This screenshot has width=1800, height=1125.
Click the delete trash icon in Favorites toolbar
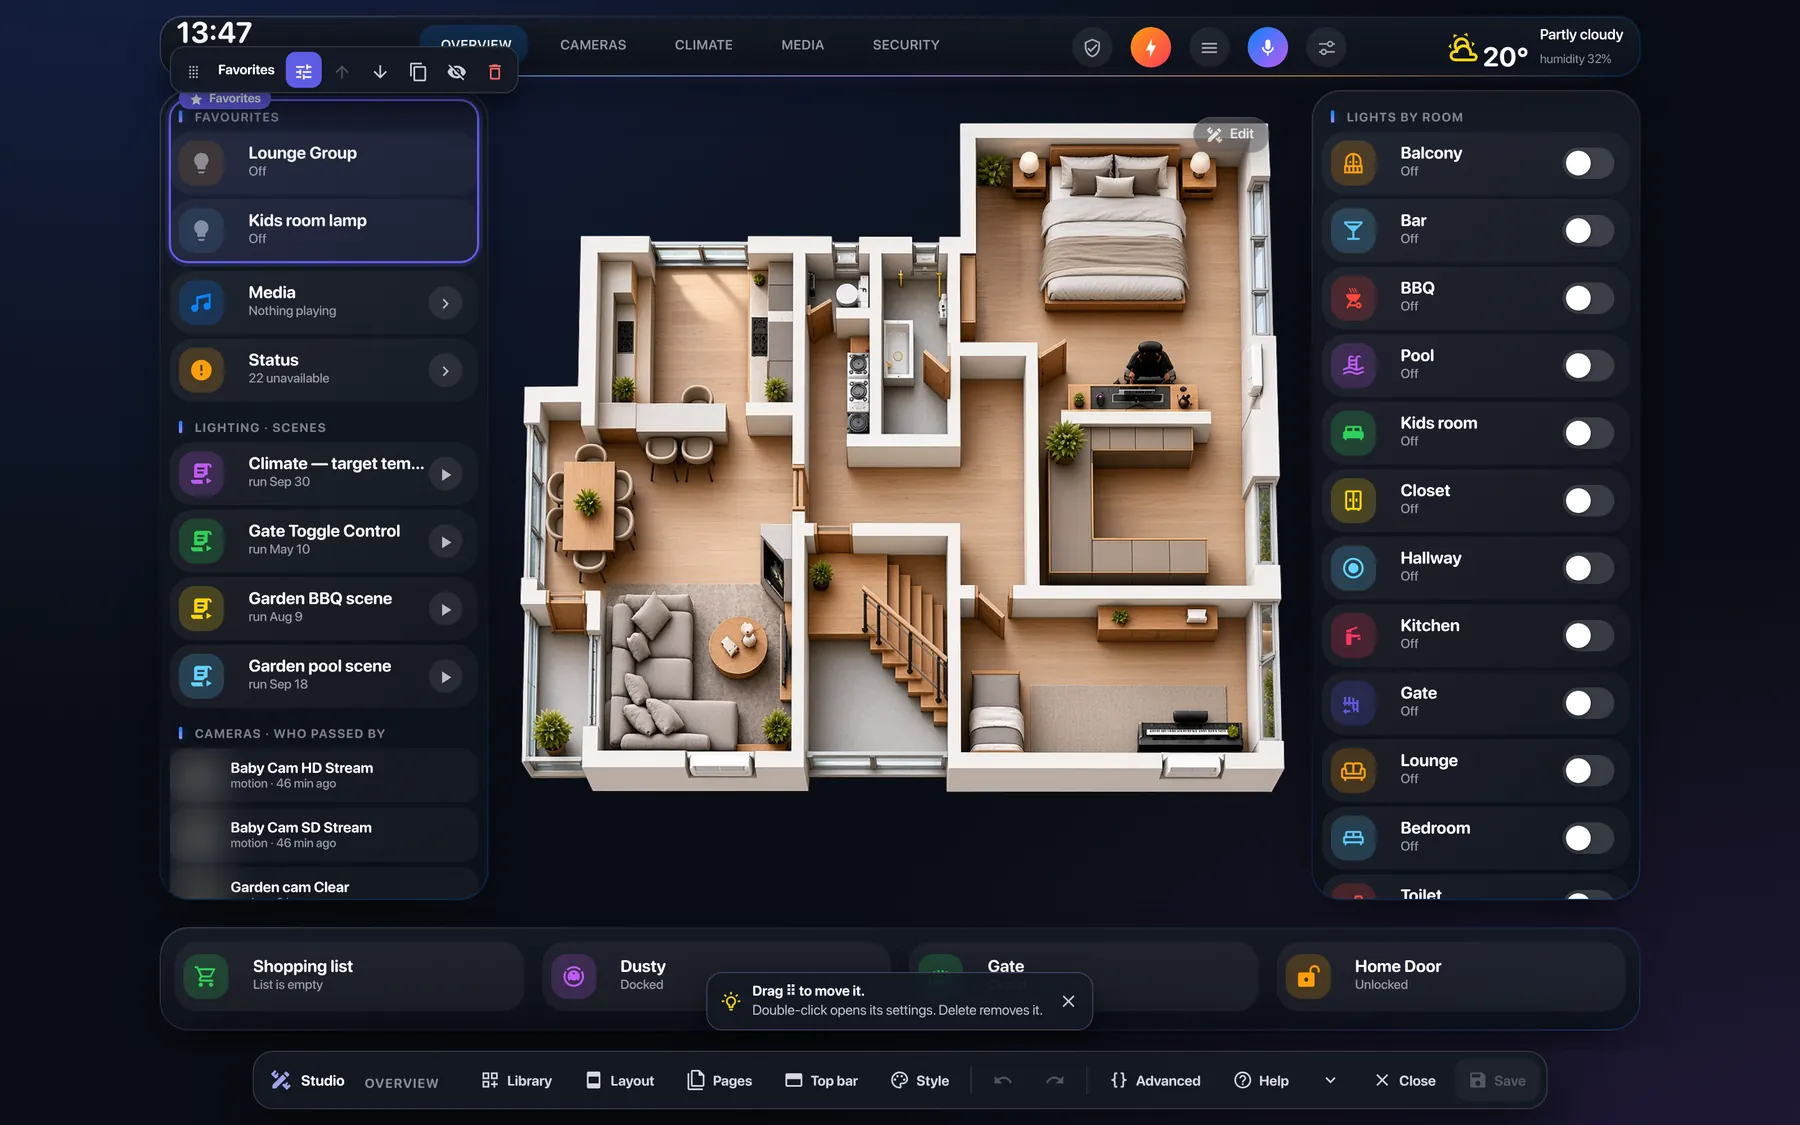pos(494,72)
